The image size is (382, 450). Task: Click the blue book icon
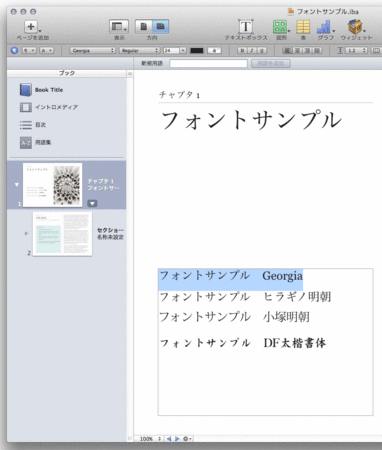[26, 90]
